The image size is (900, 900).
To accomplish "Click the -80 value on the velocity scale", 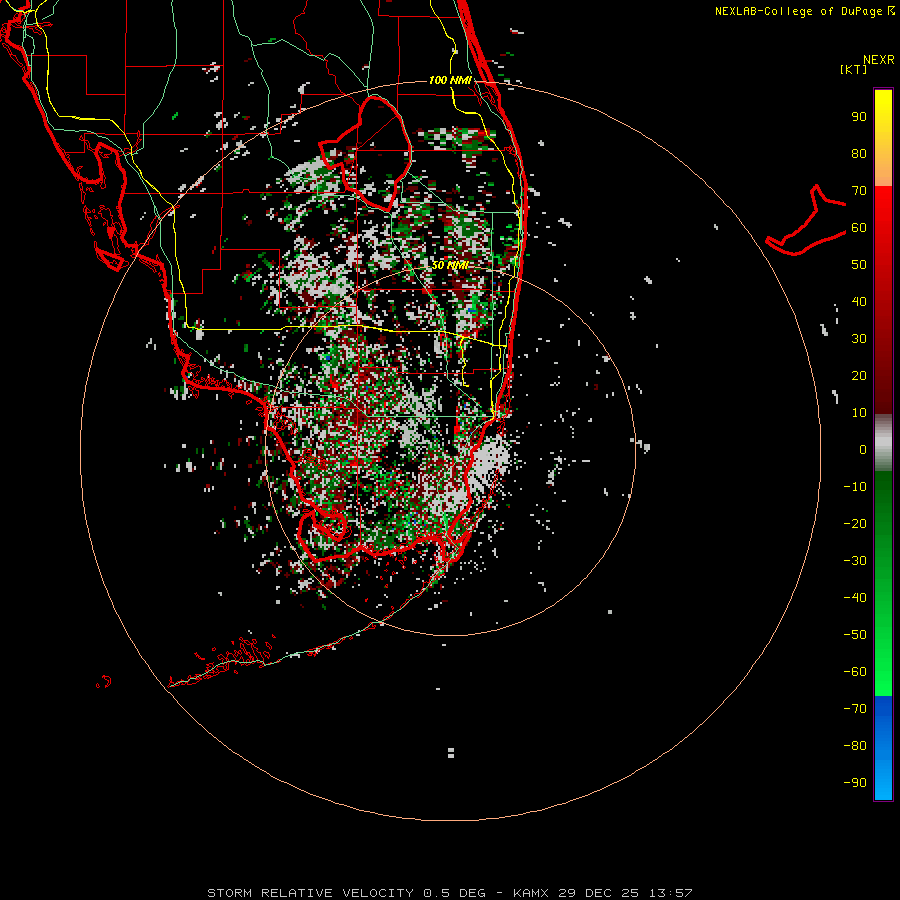I will click(855, 746).
